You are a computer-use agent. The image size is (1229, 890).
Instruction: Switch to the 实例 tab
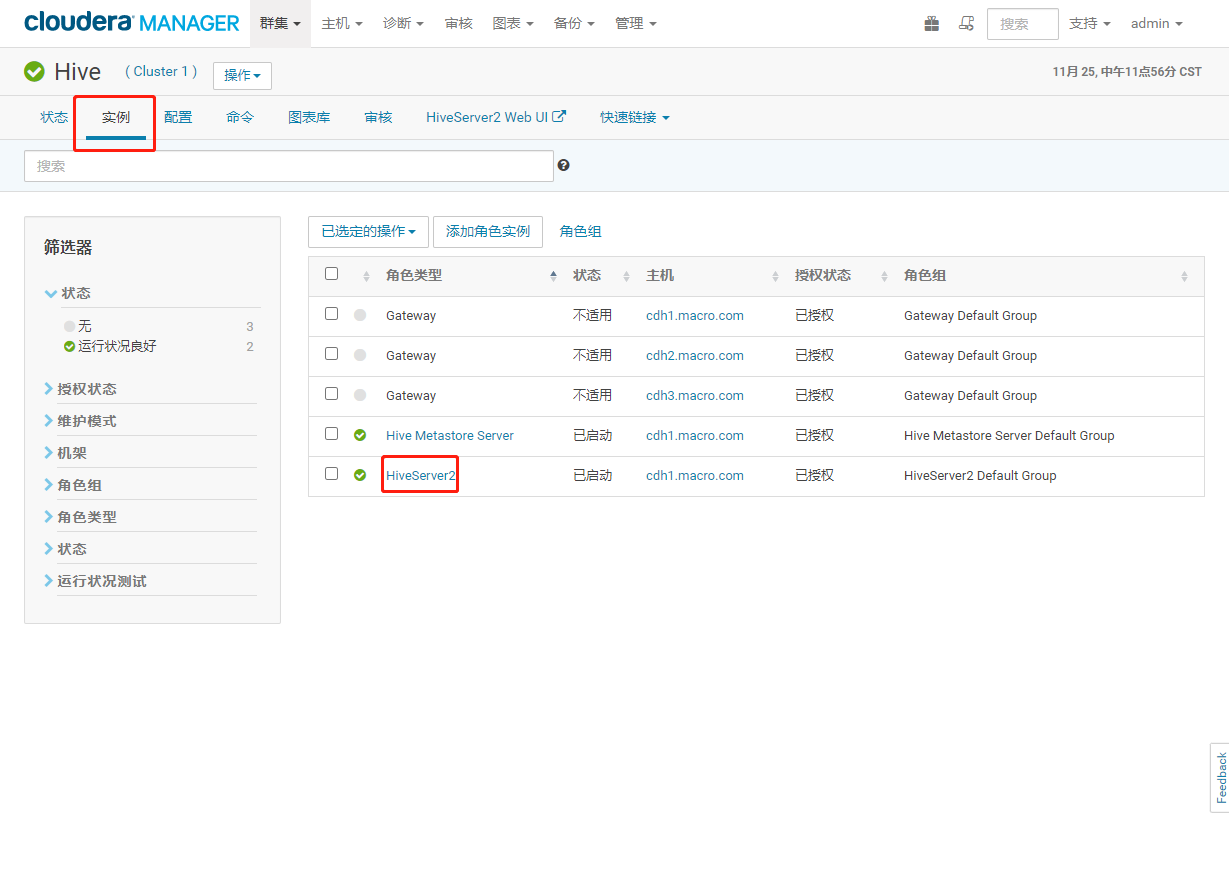coord(116,117)
